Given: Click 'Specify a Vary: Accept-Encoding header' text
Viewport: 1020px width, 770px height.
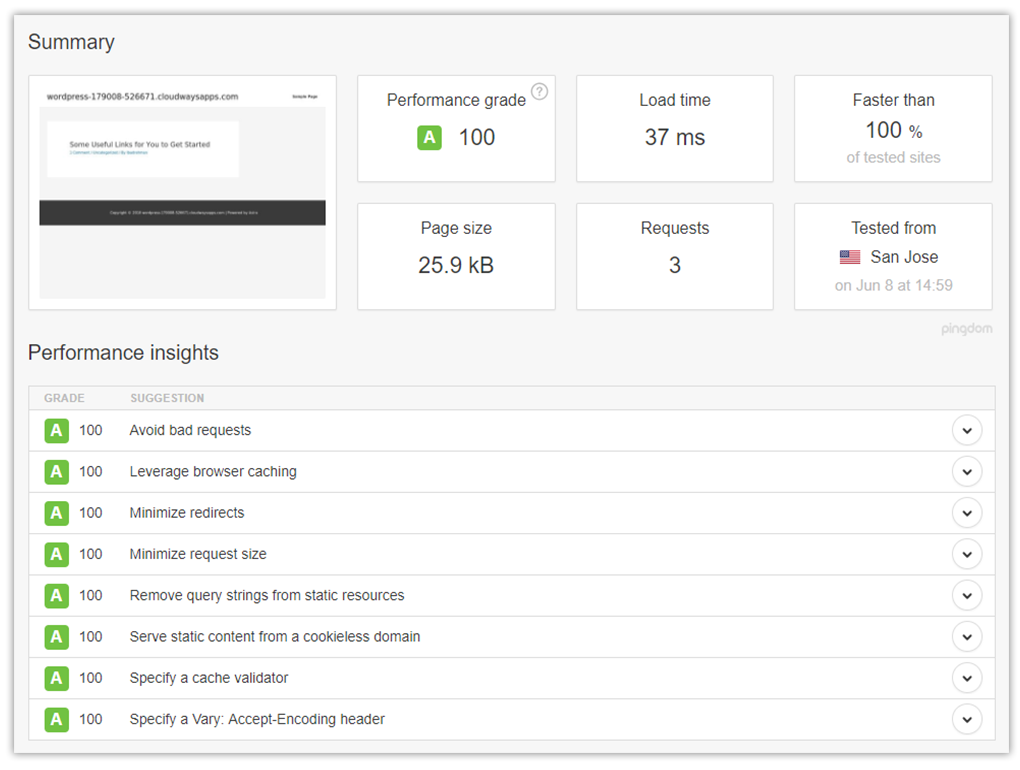Looking at the screenshot, I should (257, 719).
